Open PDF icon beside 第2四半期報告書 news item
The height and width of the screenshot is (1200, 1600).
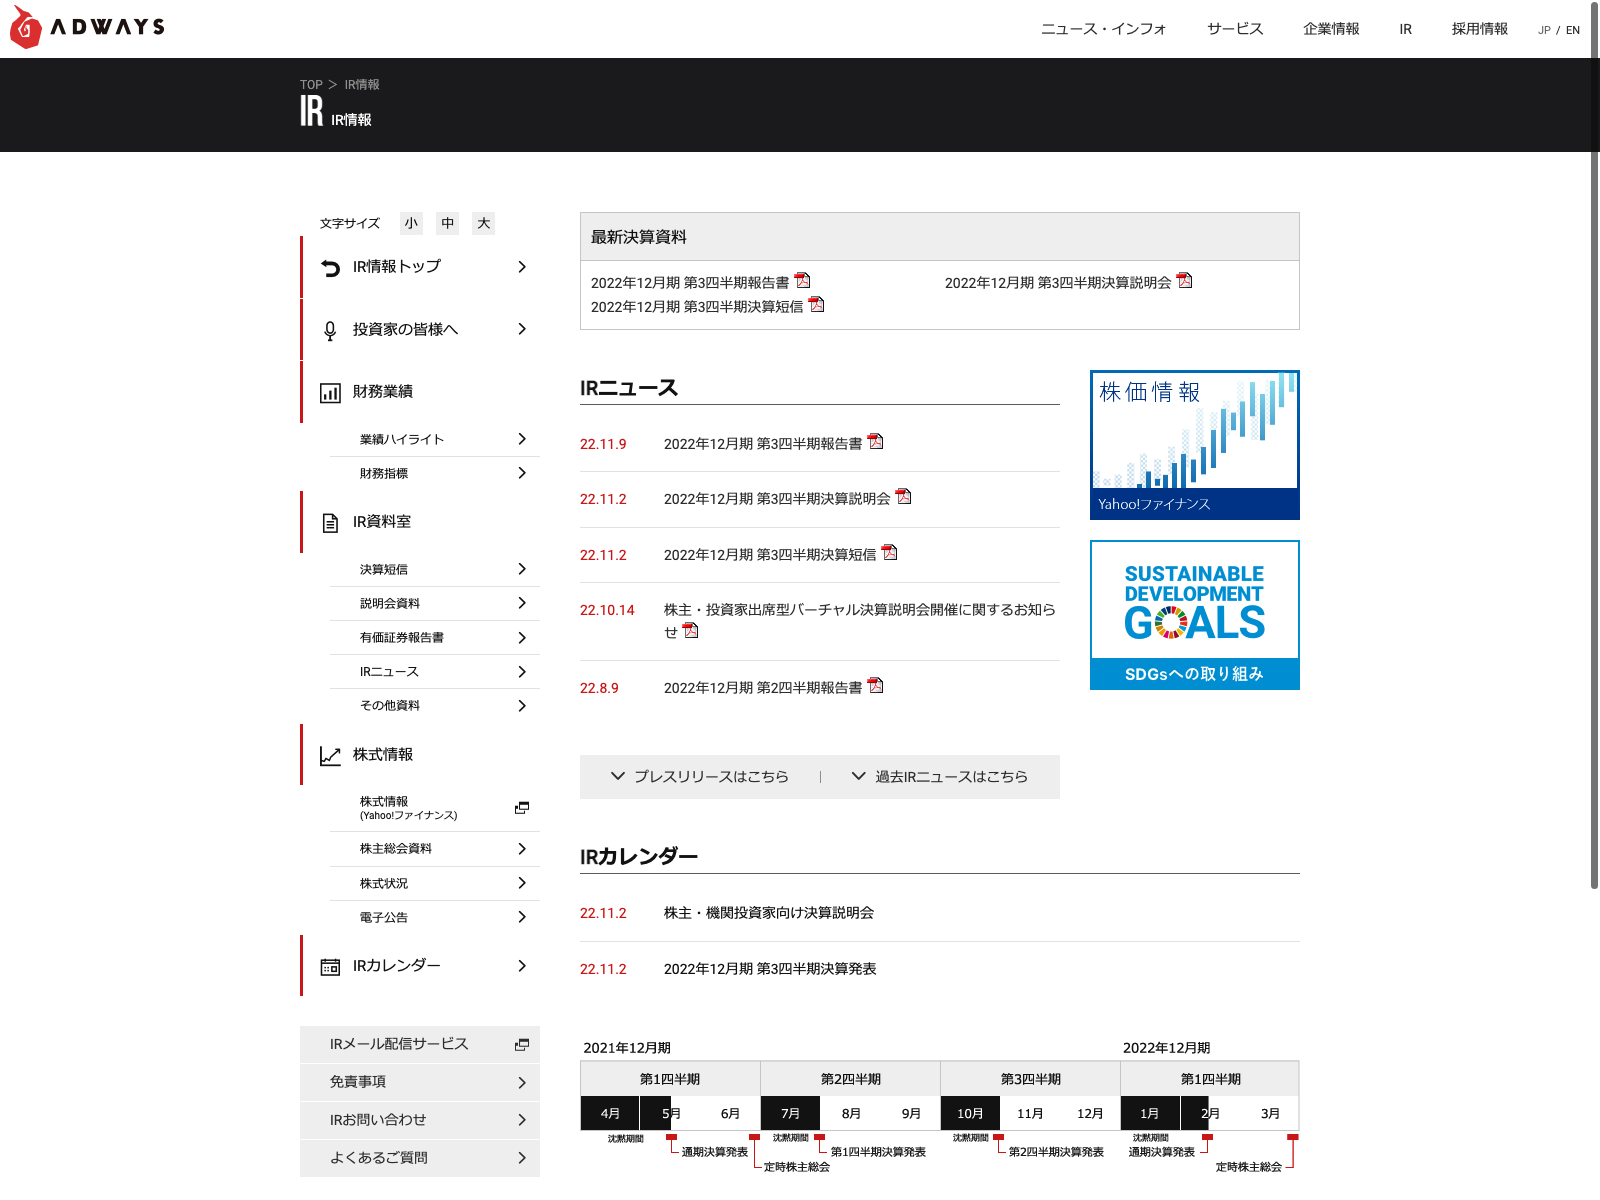[876, 686]
